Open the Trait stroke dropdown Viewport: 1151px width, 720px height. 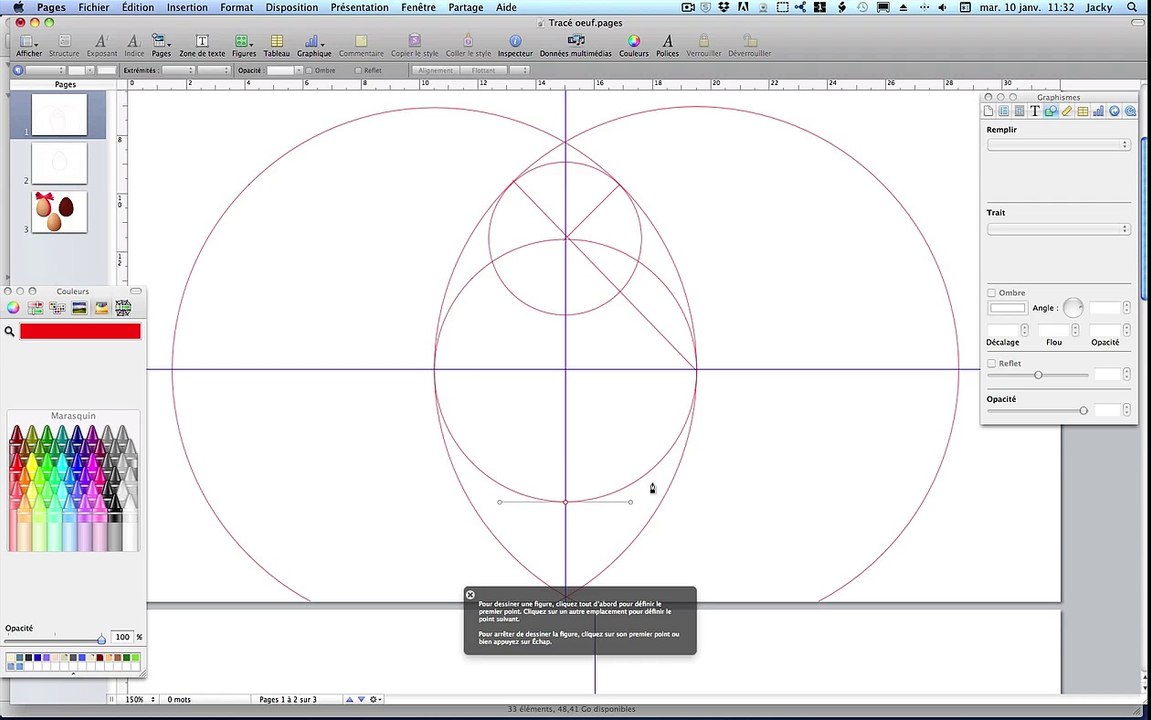1058,229
